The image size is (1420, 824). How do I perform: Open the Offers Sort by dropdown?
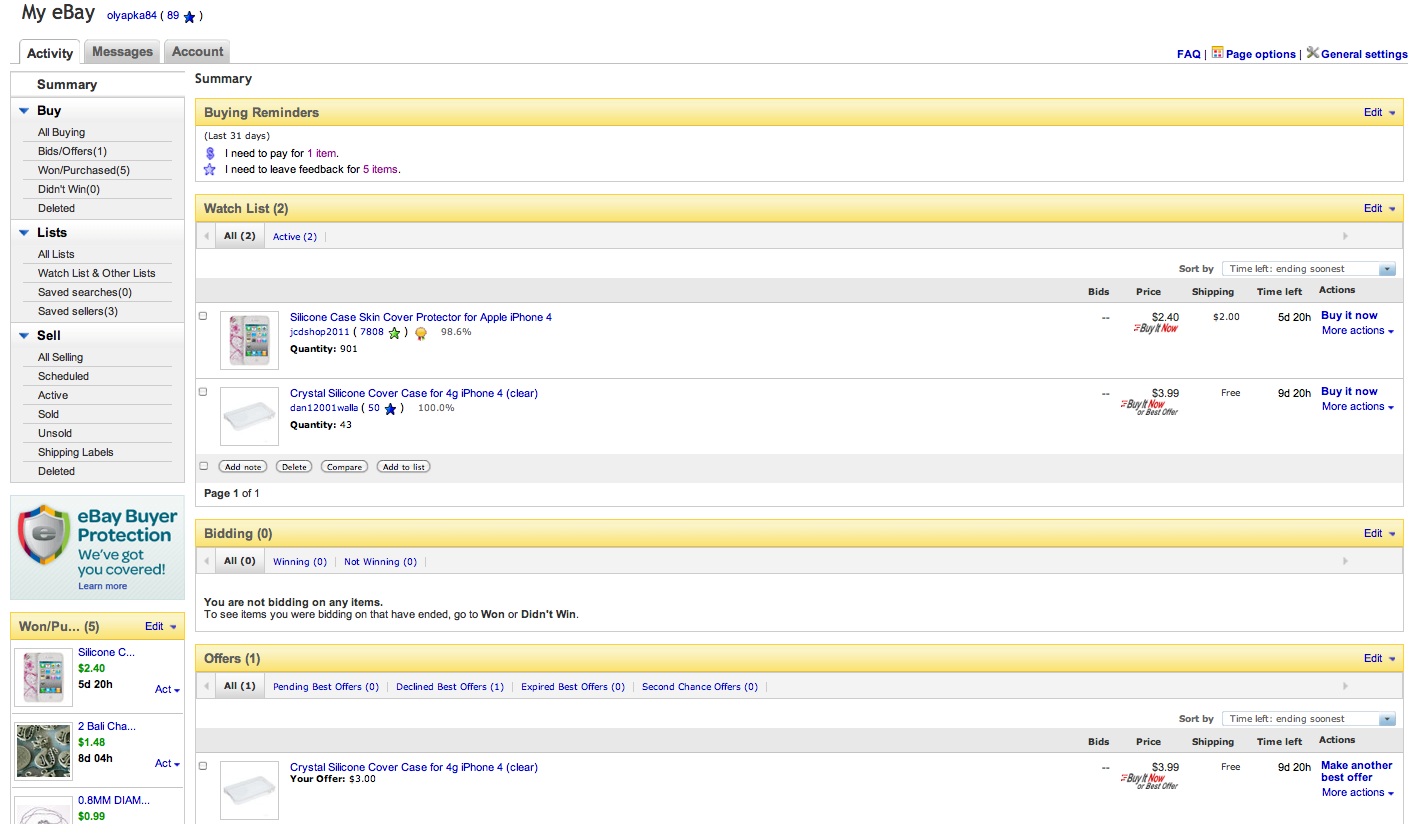(1309, 719)
